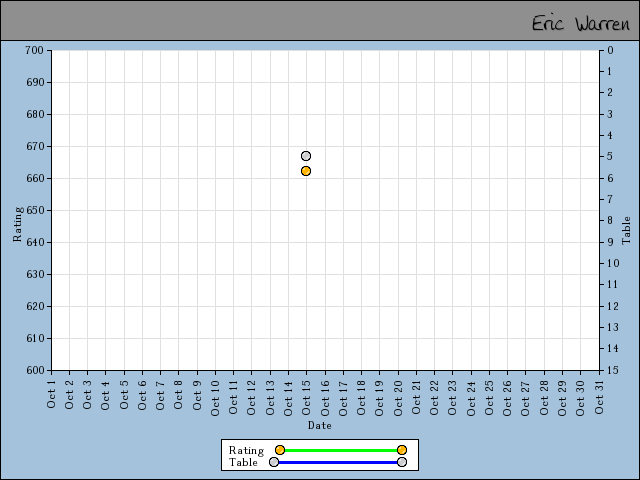The image size is (640, 480).
Task: Click the 15 value on the Table axis
Action: point(611,370)
